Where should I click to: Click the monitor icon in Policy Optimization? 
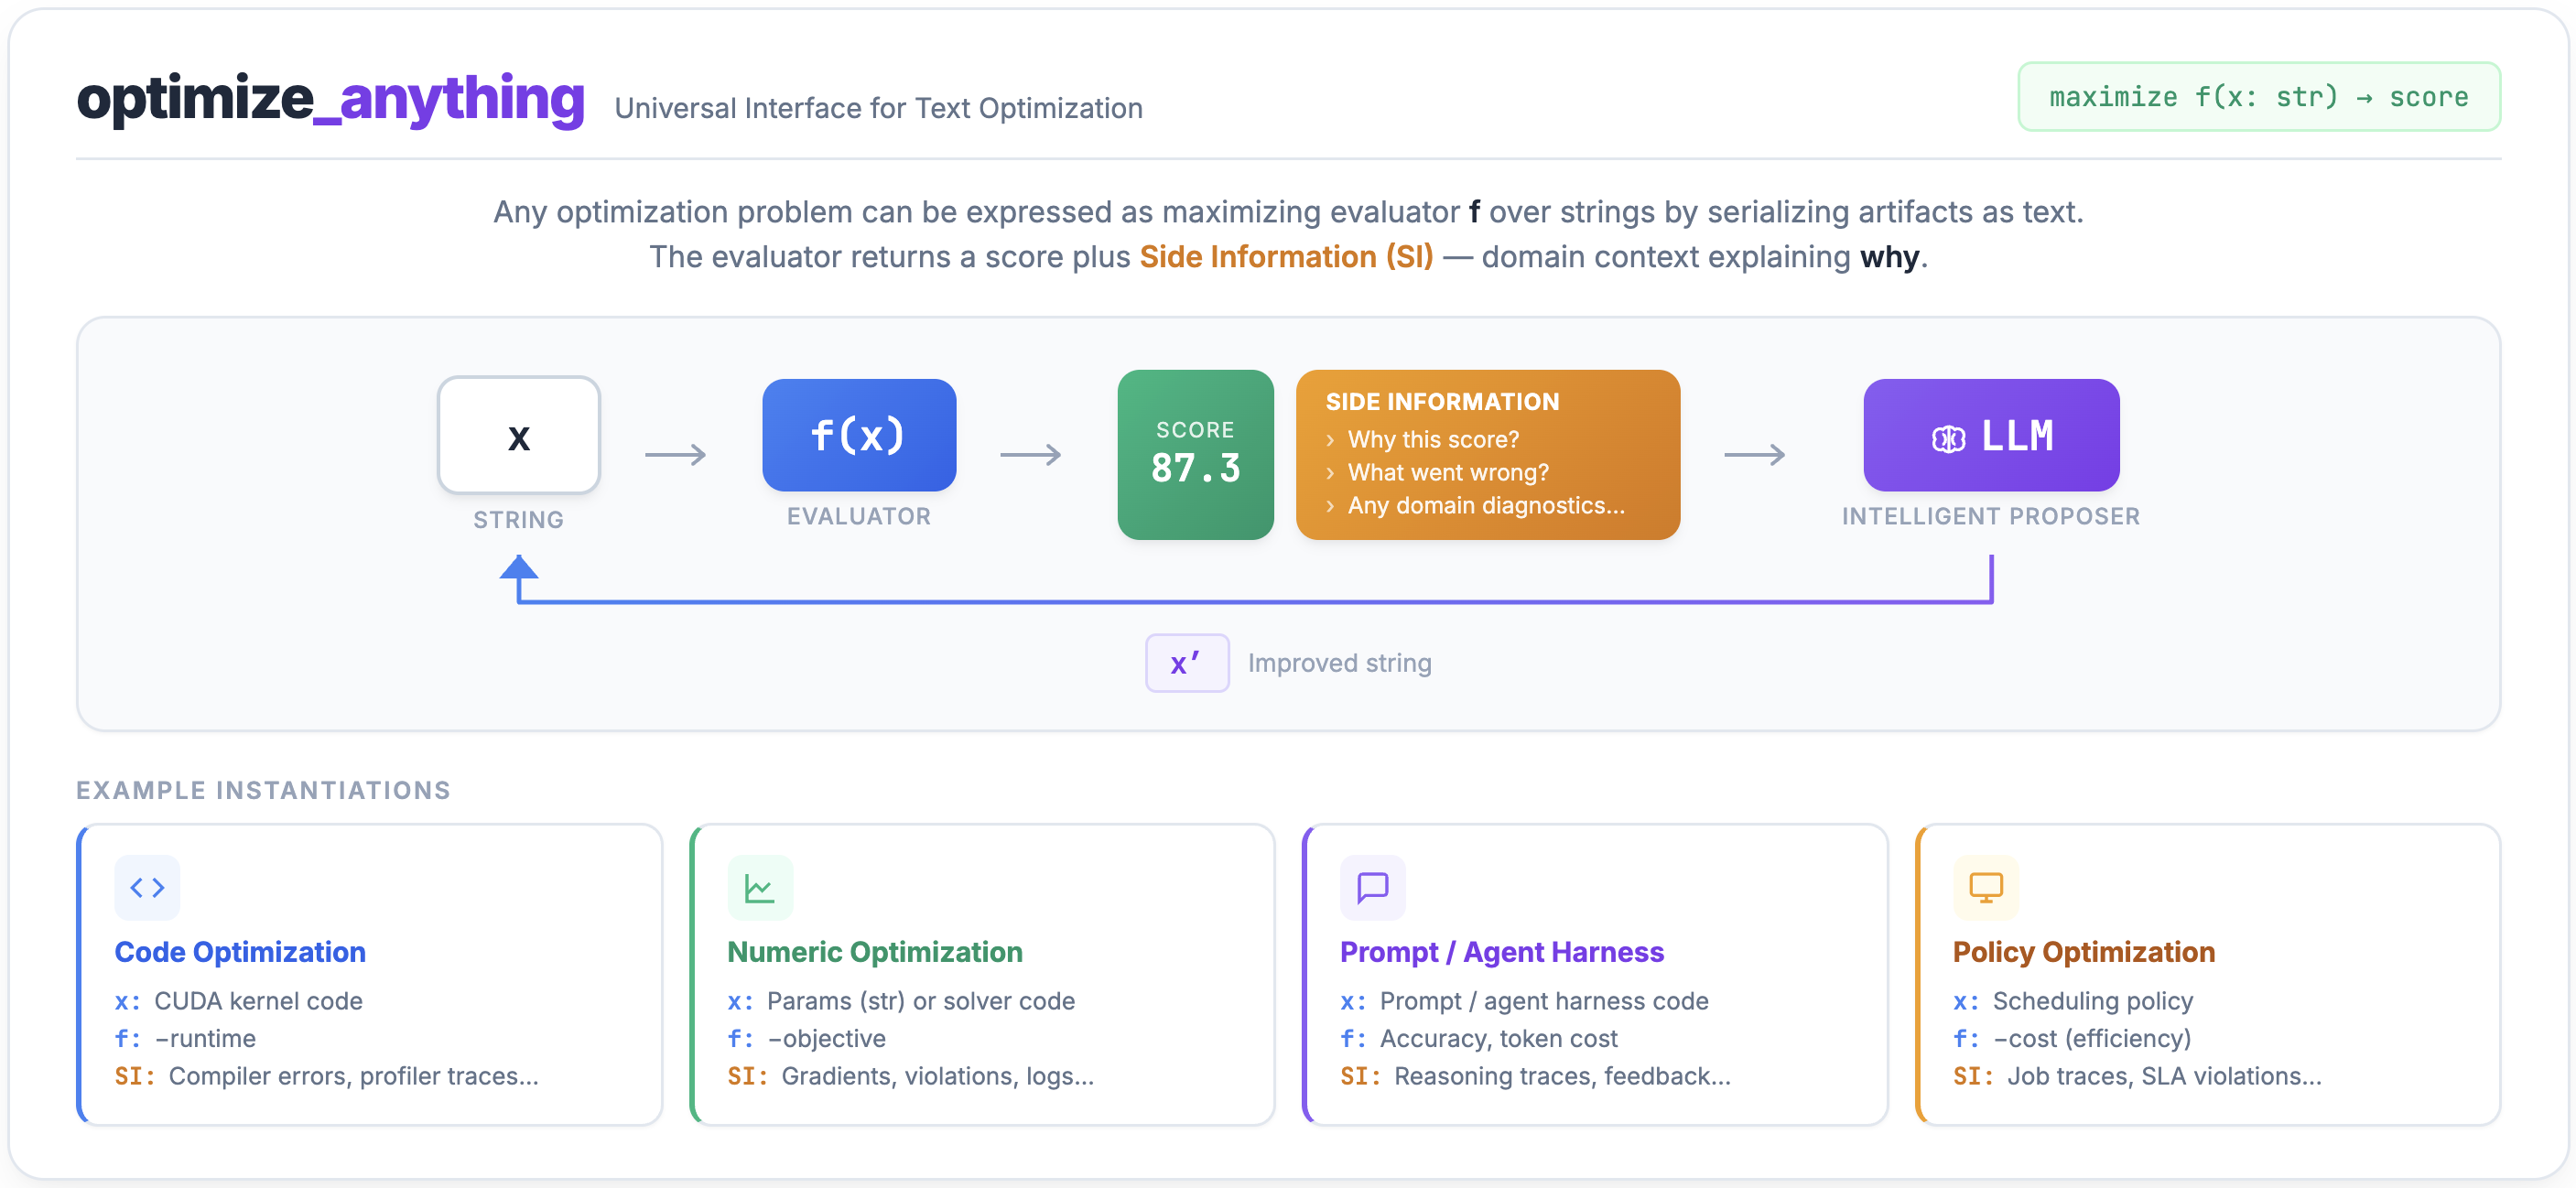click(1985, 887)
